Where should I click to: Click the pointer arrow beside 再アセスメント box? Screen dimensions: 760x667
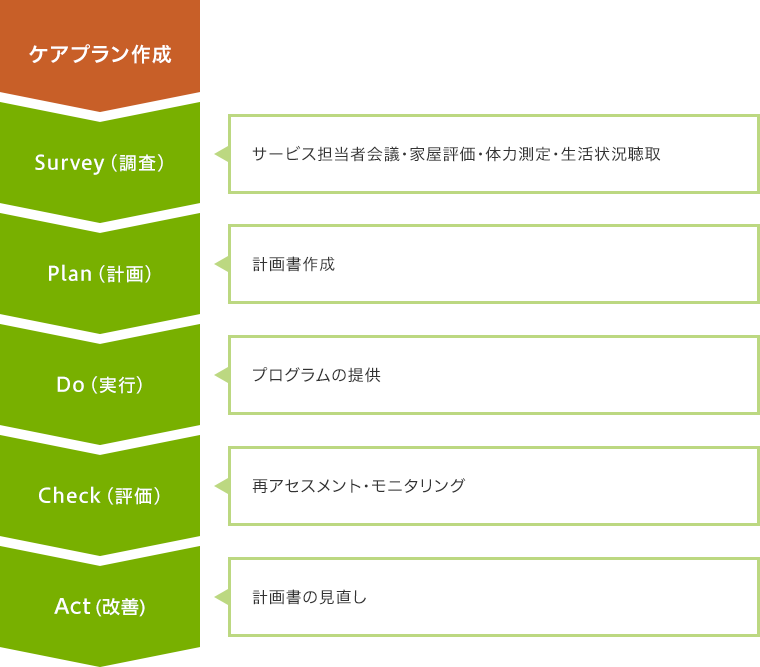click(222, 486)
